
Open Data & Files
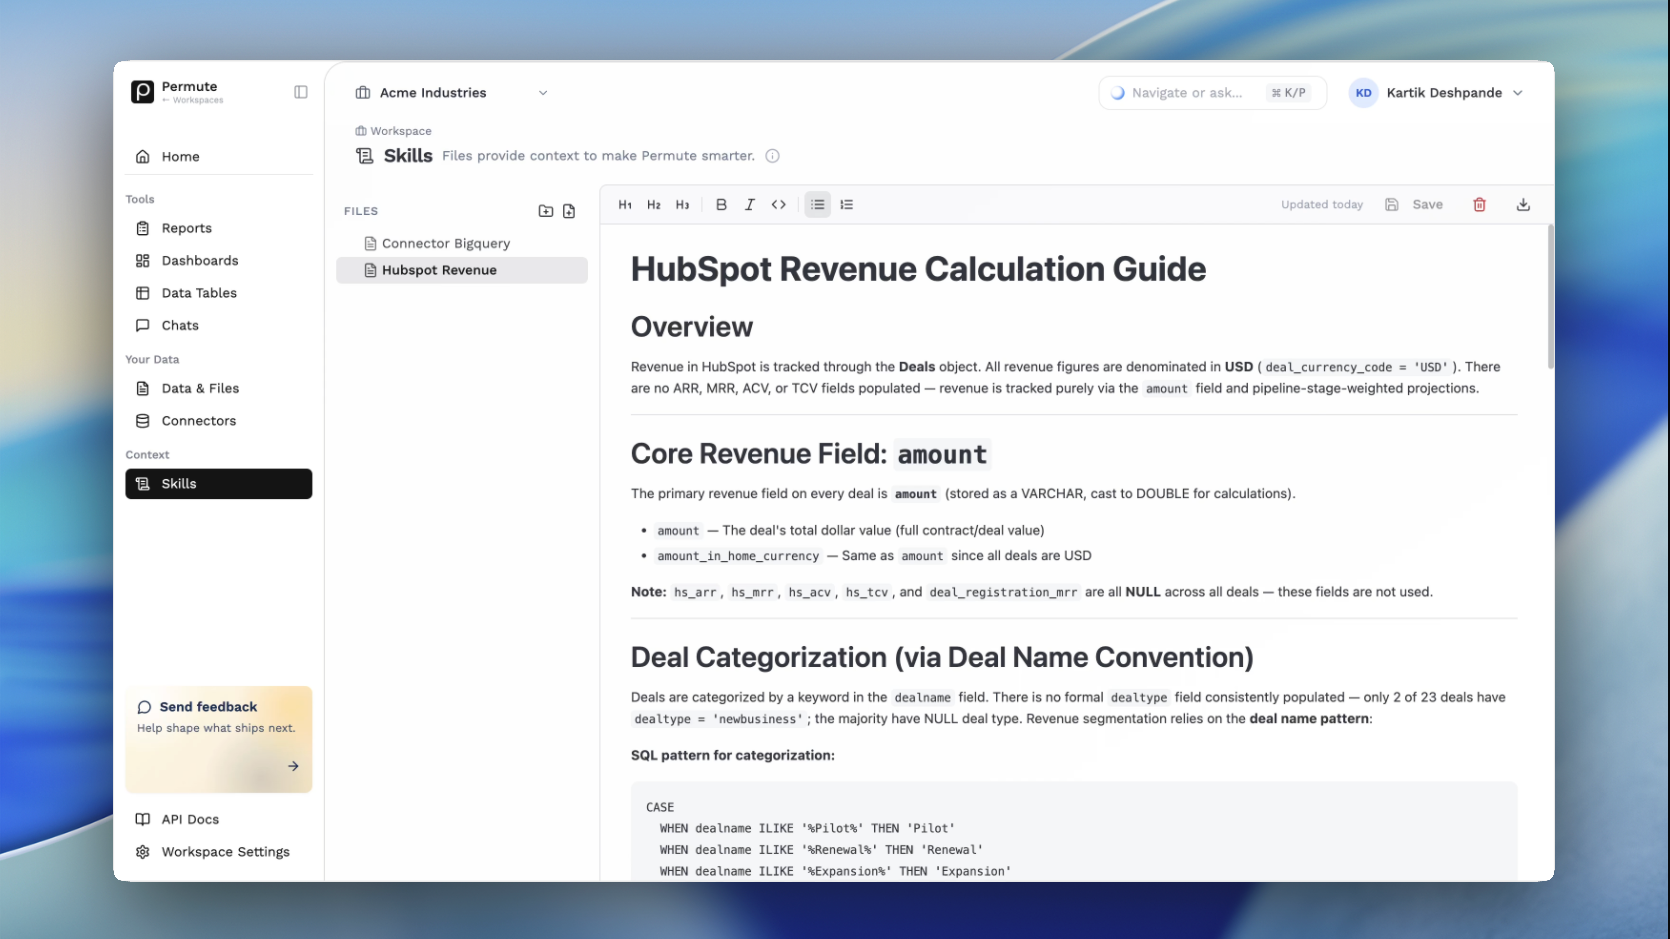(x=219, y=388)
